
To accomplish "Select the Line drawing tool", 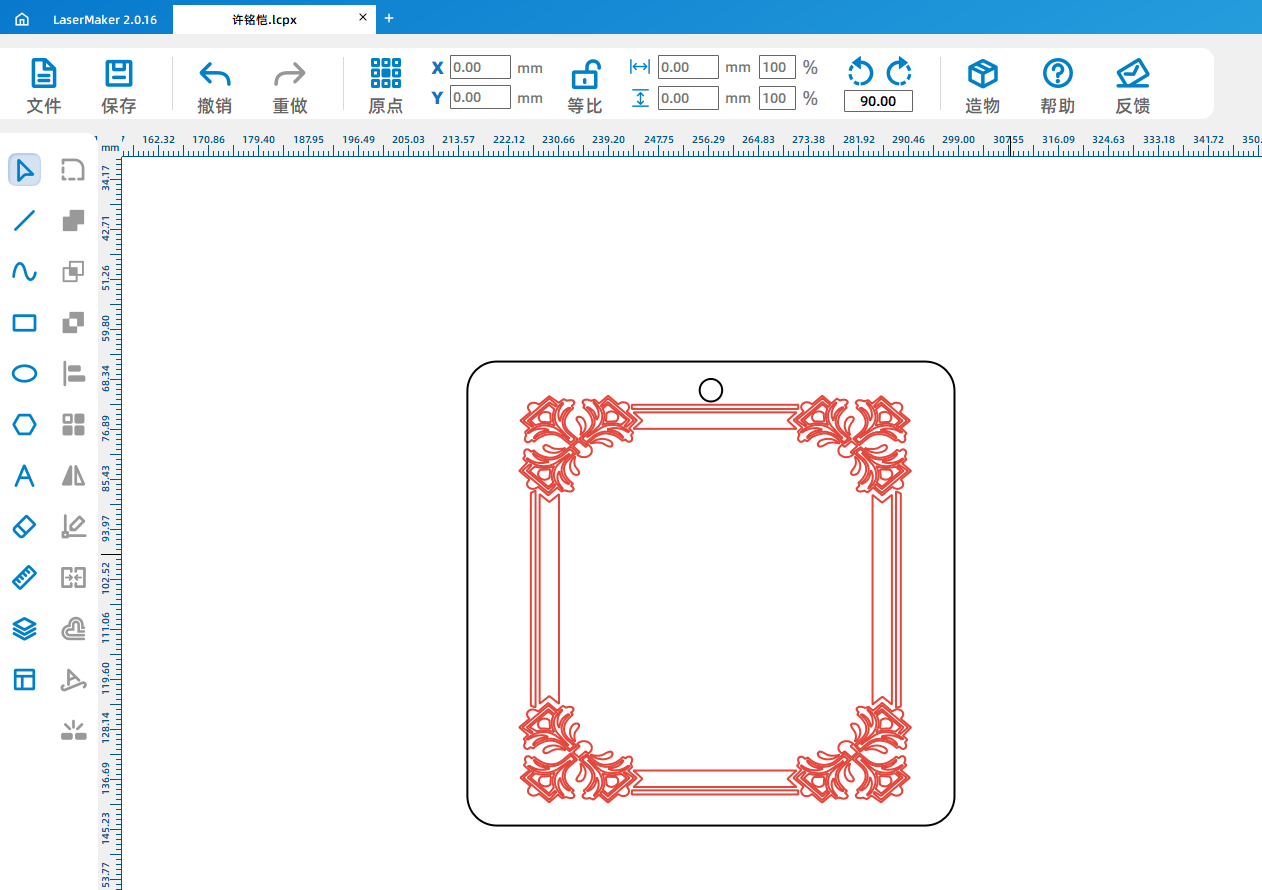I will click(25, 221).
